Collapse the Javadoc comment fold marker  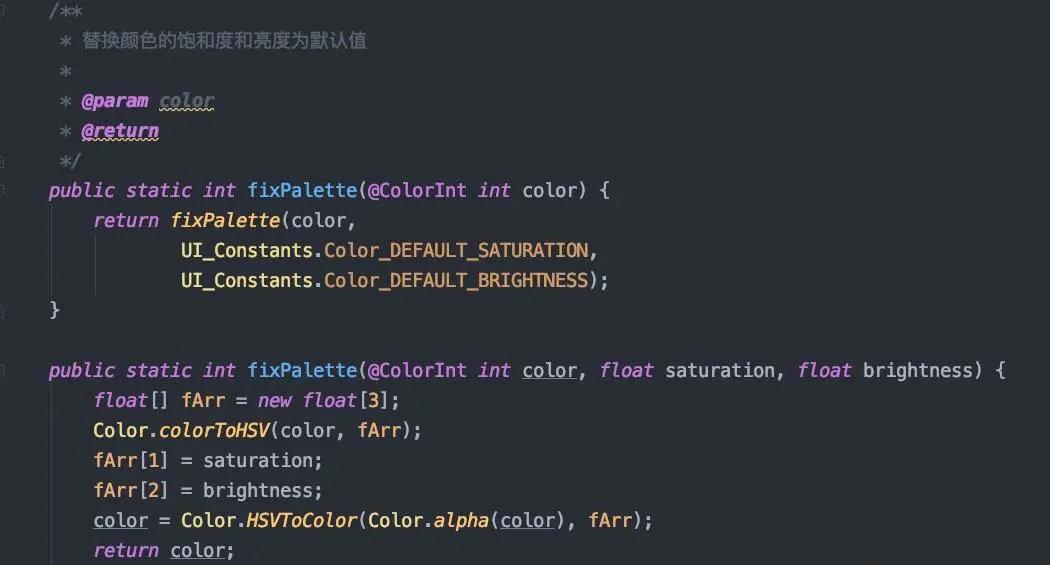tap(2, 12)
